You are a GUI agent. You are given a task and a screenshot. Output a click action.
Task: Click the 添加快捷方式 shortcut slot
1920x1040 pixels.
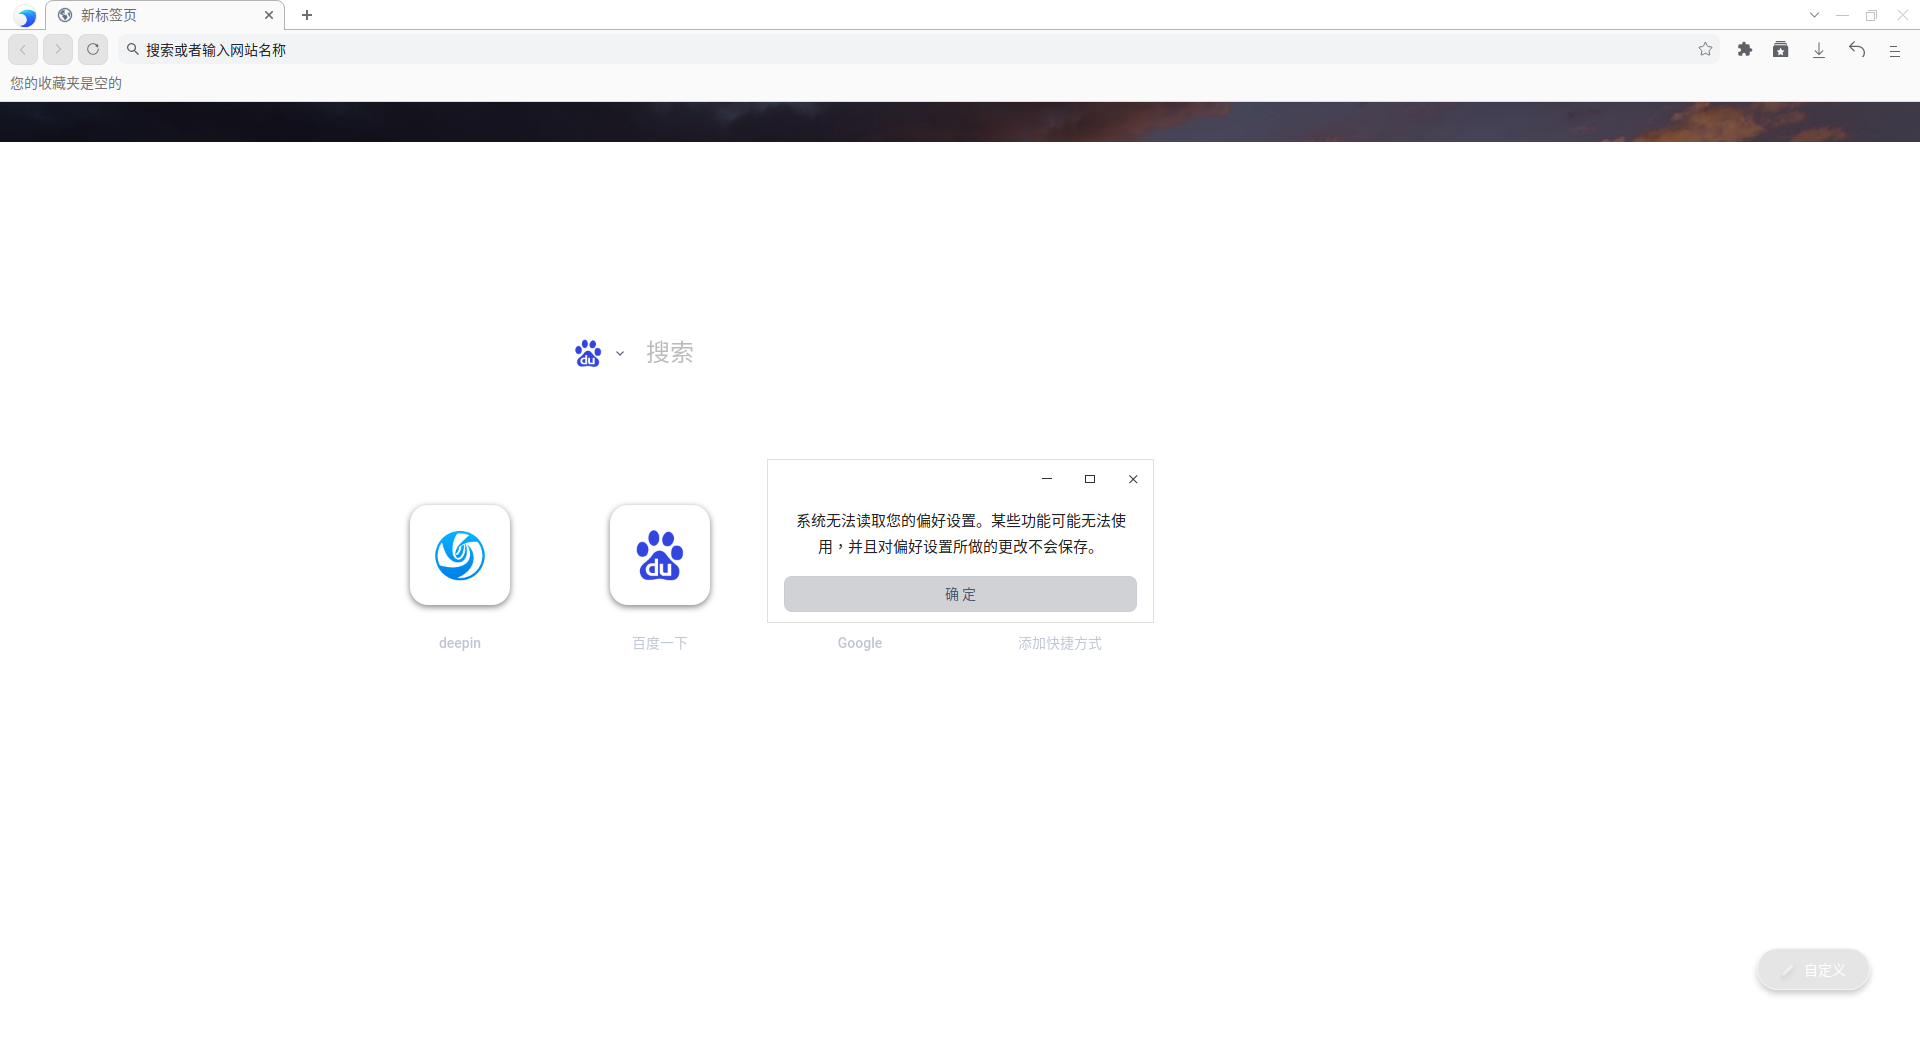click(x=1060, y=643)
